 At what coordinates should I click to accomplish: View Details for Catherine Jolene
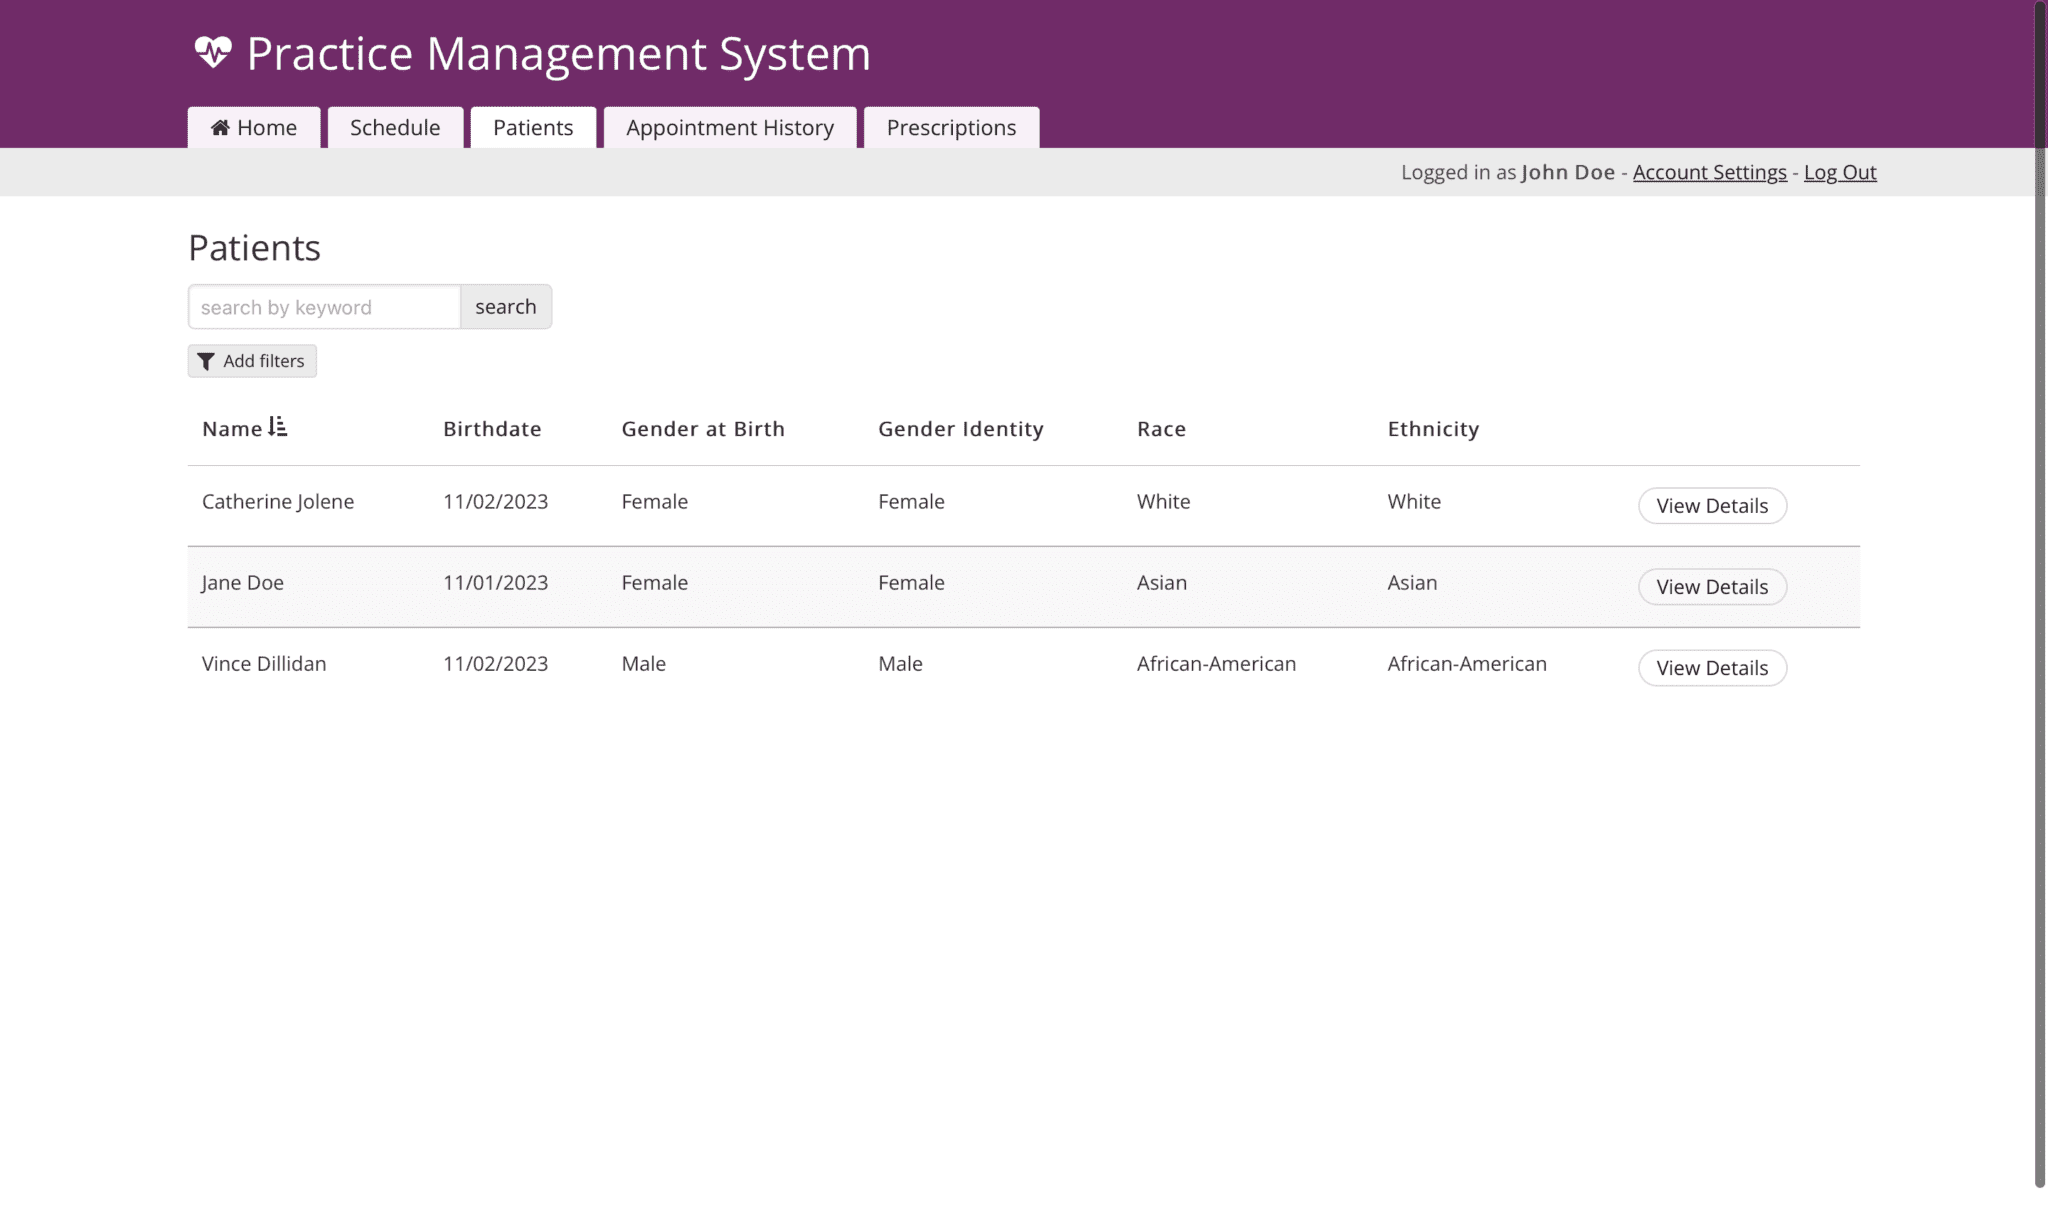coord(1711,505)
